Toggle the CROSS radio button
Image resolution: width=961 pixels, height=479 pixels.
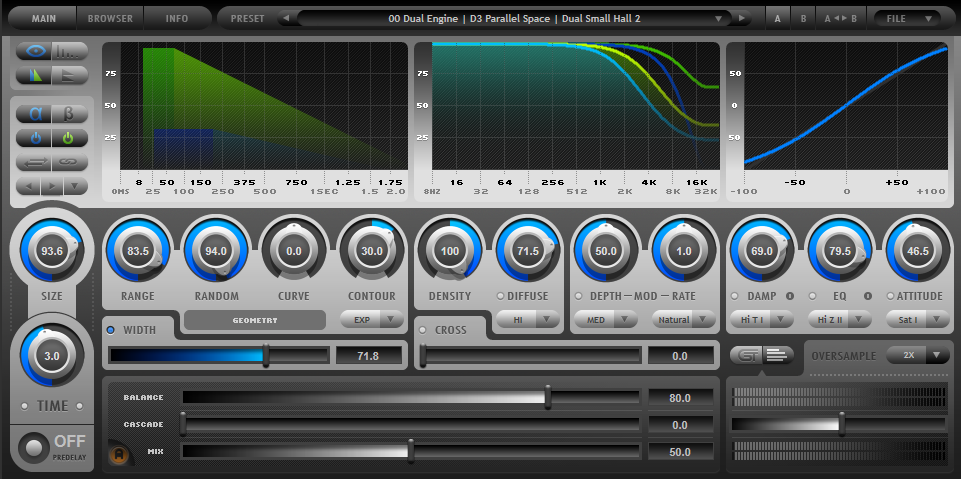click(x=422, y=330)
